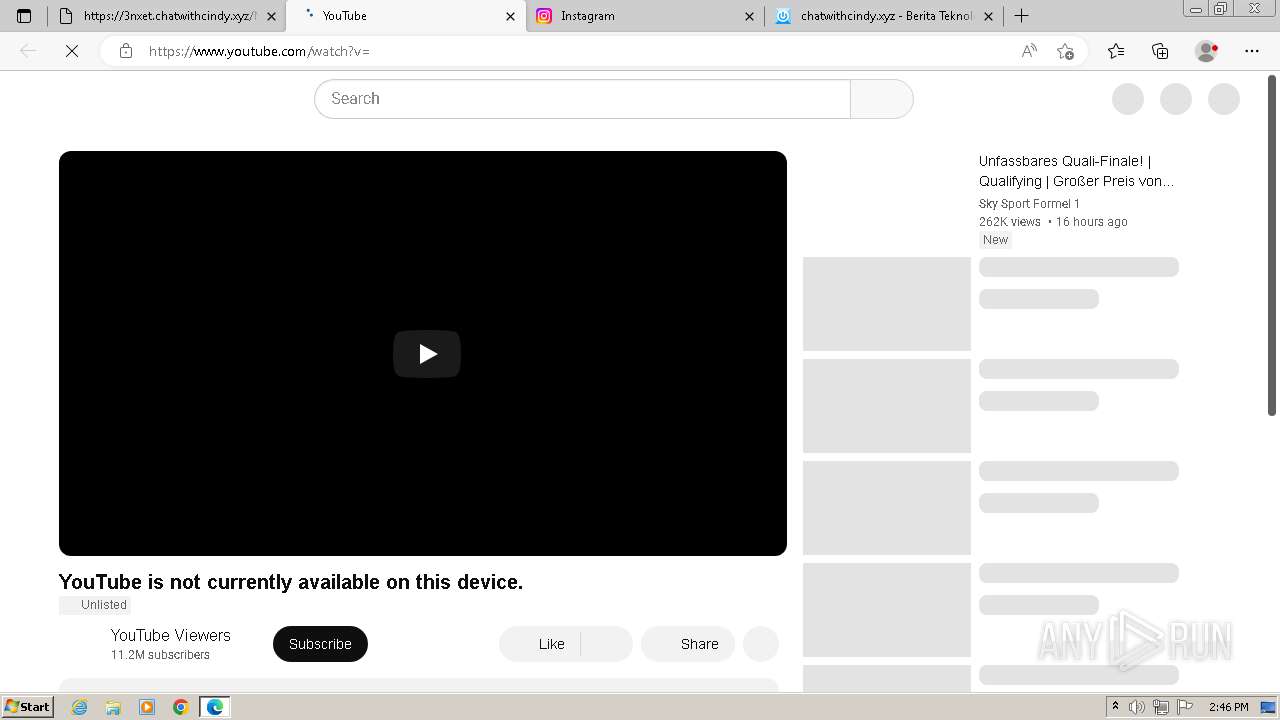Open the Unfassbares Quali-Finale video title
This screenshot has height=720, width=1280.
click(x=1076, y=171)
